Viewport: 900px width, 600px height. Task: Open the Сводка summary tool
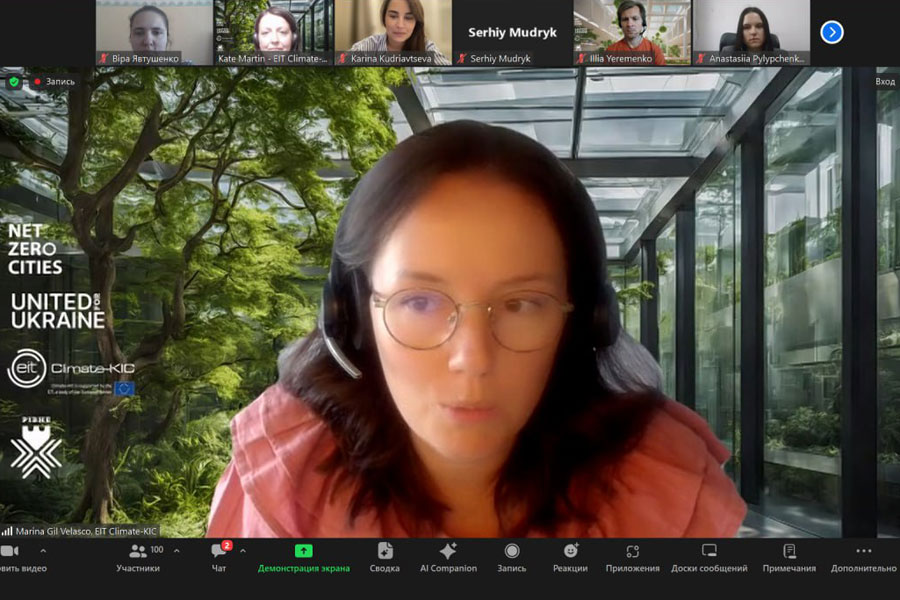(x=385, y=558)
